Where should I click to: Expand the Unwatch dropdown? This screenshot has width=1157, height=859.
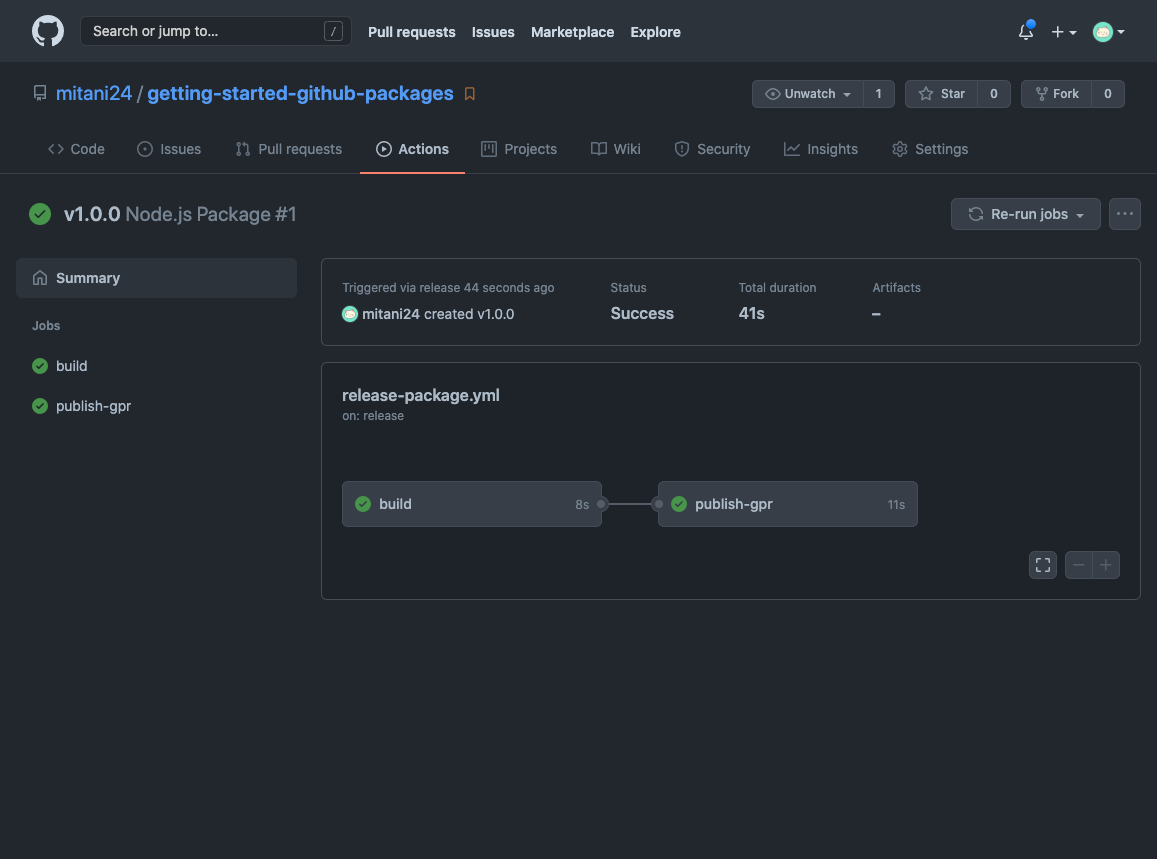pos(808,94)
